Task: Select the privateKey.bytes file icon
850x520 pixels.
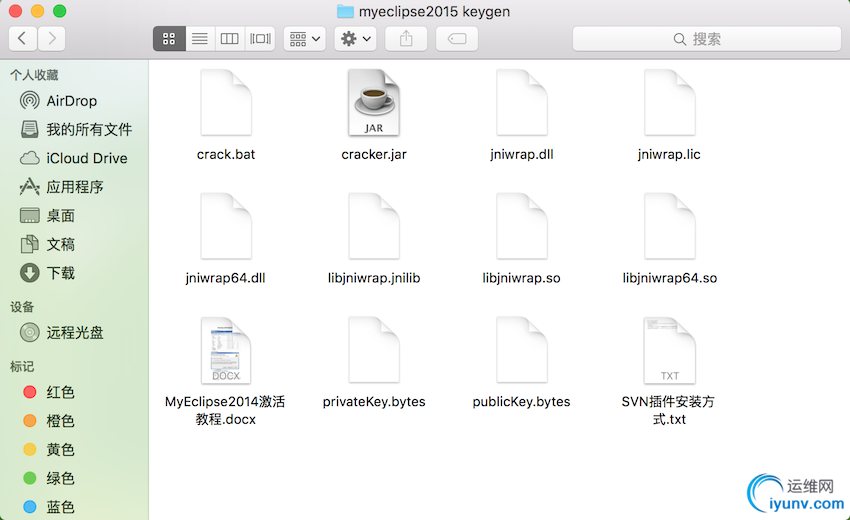Action: [374, 350]
